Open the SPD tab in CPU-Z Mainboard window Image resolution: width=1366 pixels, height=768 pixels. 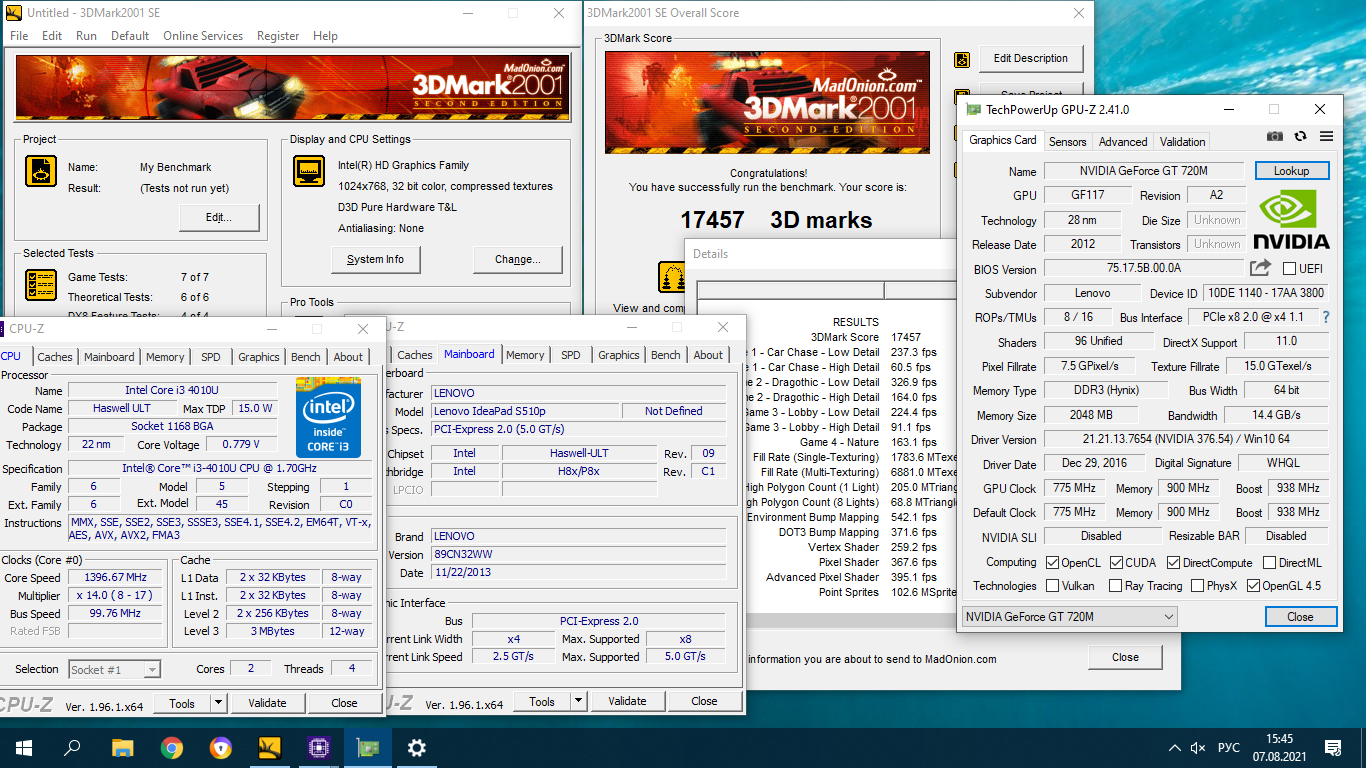click(x=570, y=355)
